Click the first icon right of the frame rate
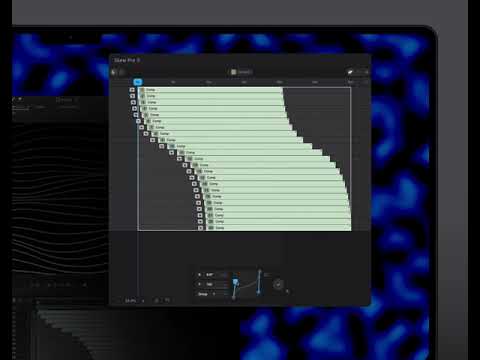This screenshot has width=480, height=360. pyautogui.click(x=157, y=300)
